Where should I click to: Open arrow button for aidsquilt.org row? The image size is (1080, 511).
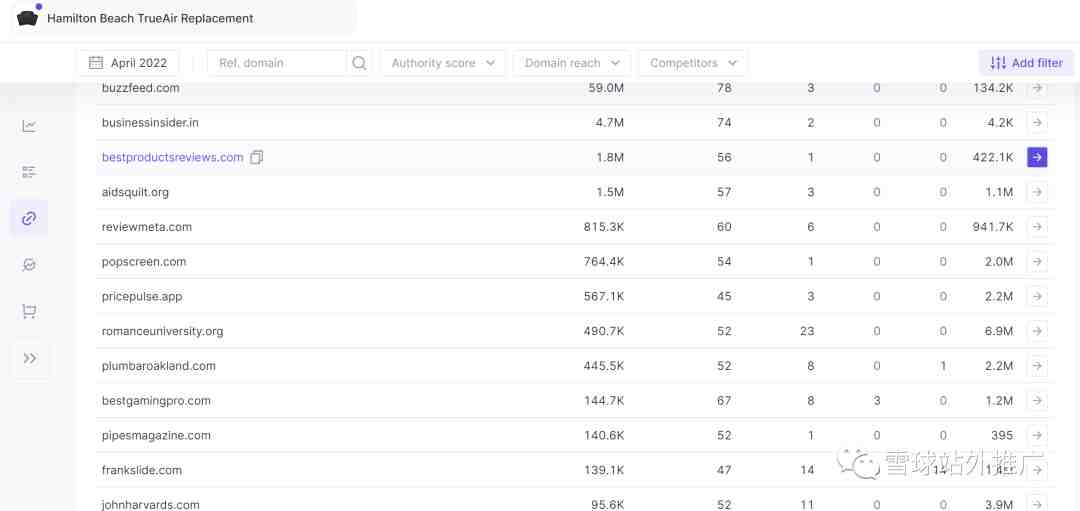[x=1037, y=192]
